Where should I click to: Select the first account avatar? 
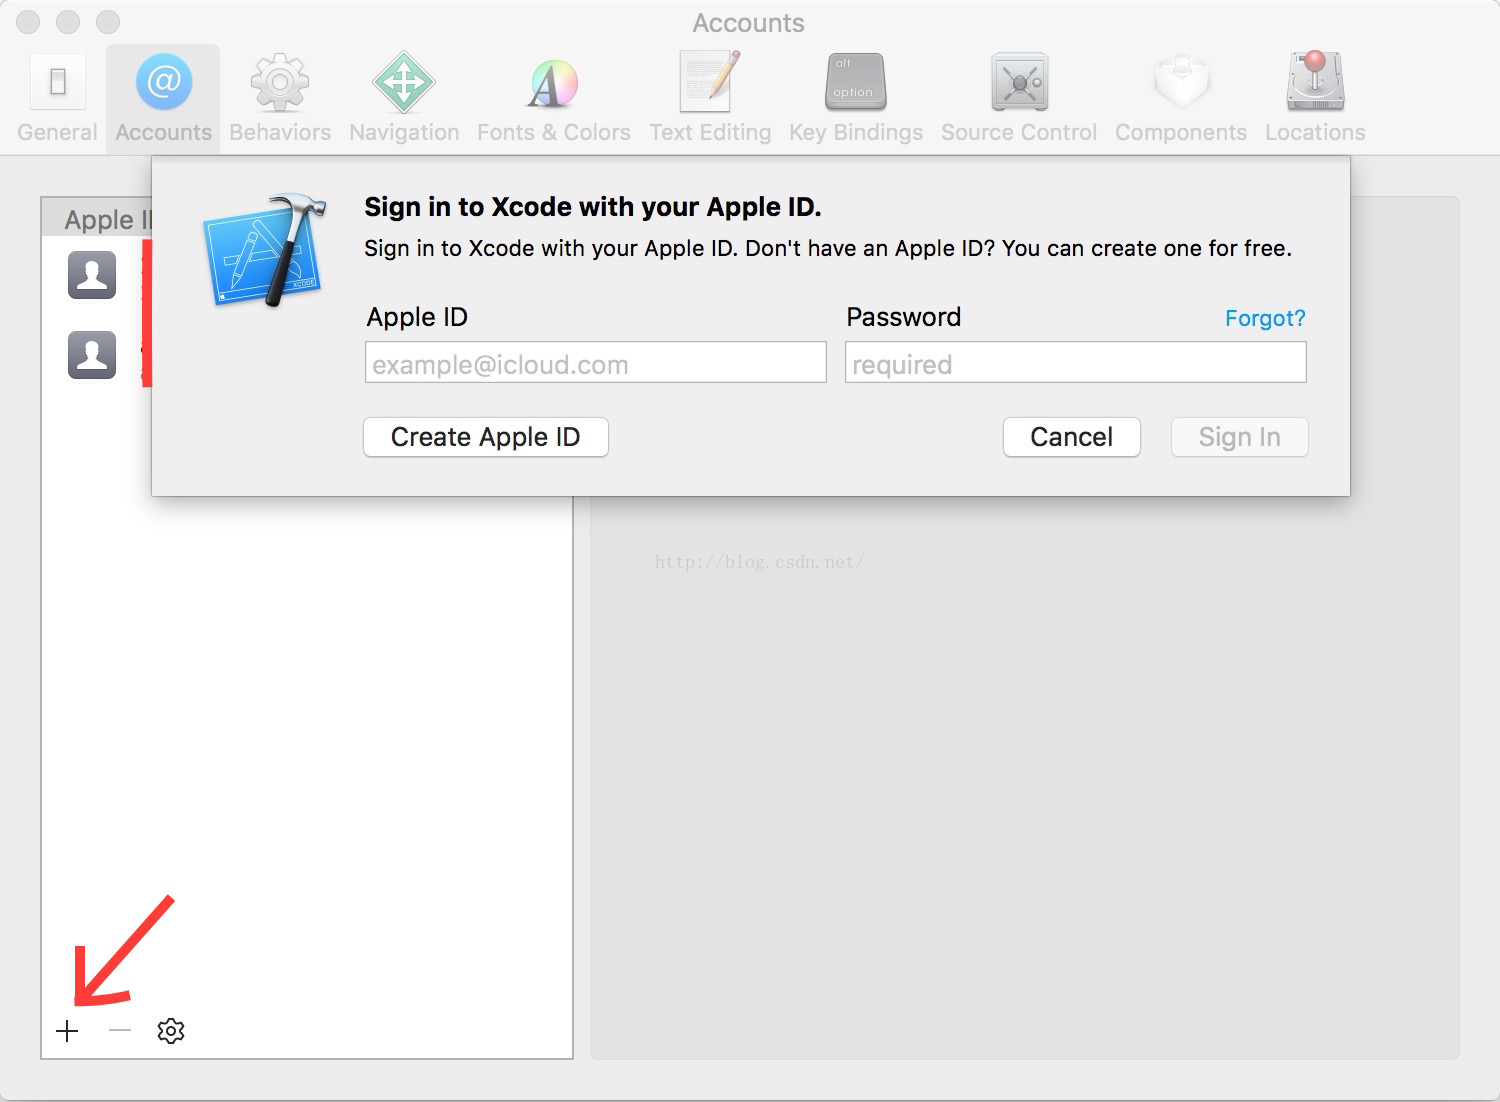point(92,275)
